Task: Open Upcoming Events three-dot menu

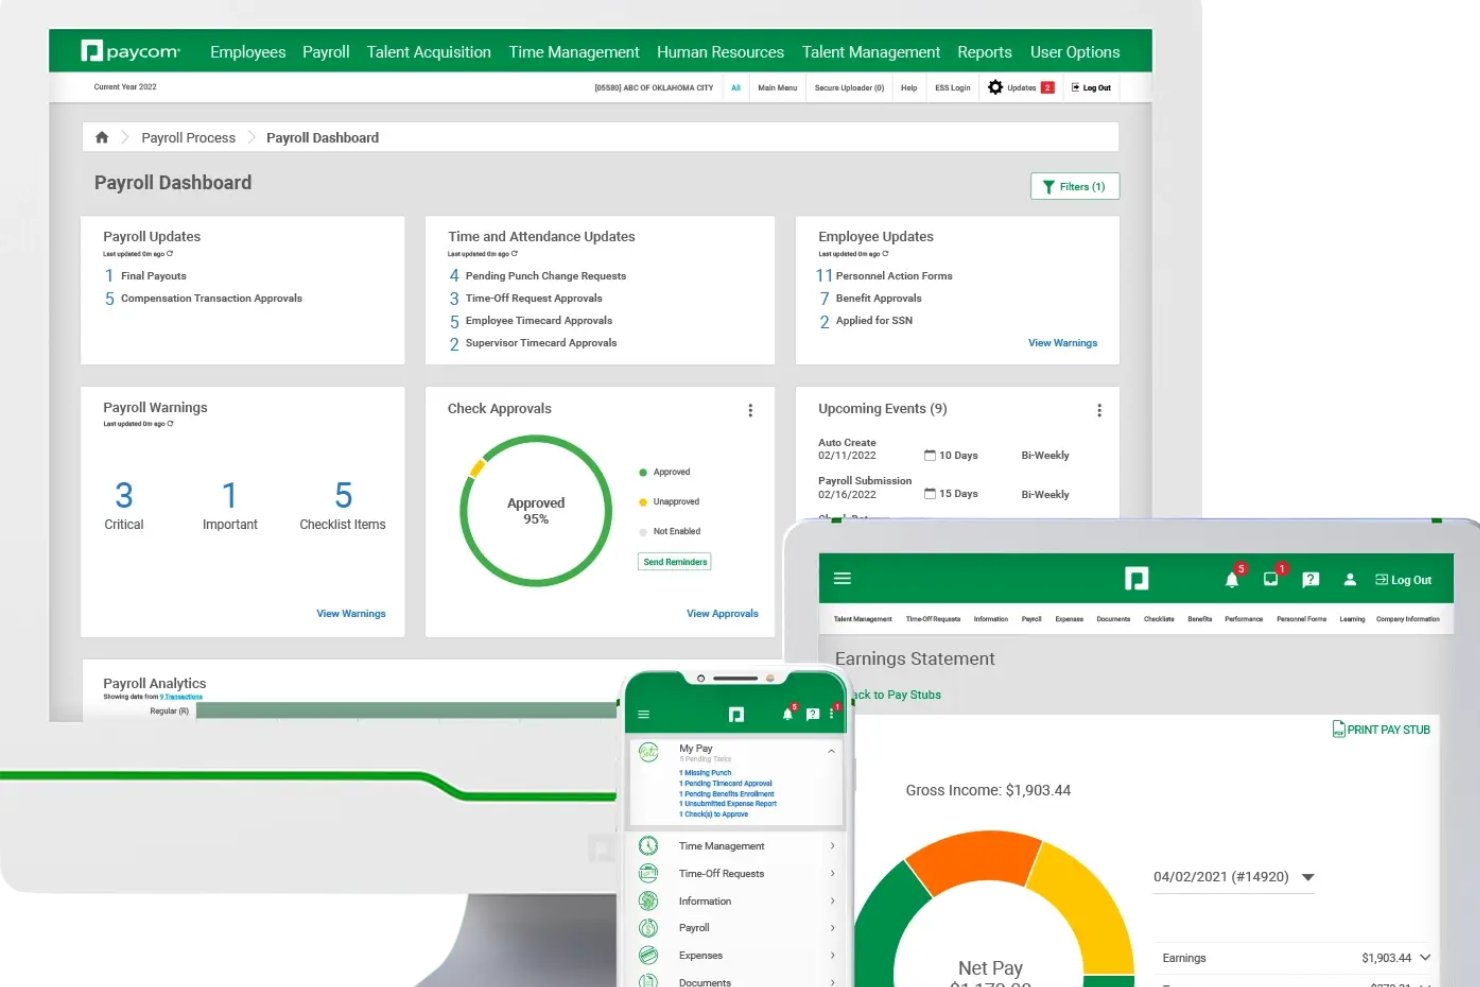Action: [1099, 410]
